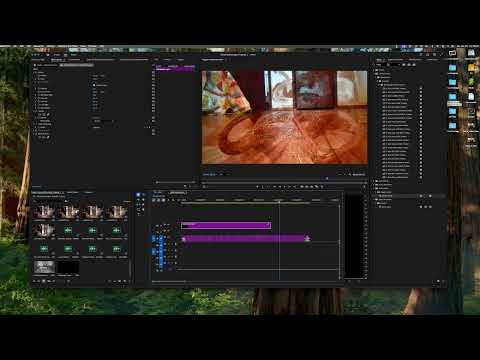Click the timeline playhead marker
Image resolution: width=480 pixels, height=360 pixels.
(x=279, y=201)
